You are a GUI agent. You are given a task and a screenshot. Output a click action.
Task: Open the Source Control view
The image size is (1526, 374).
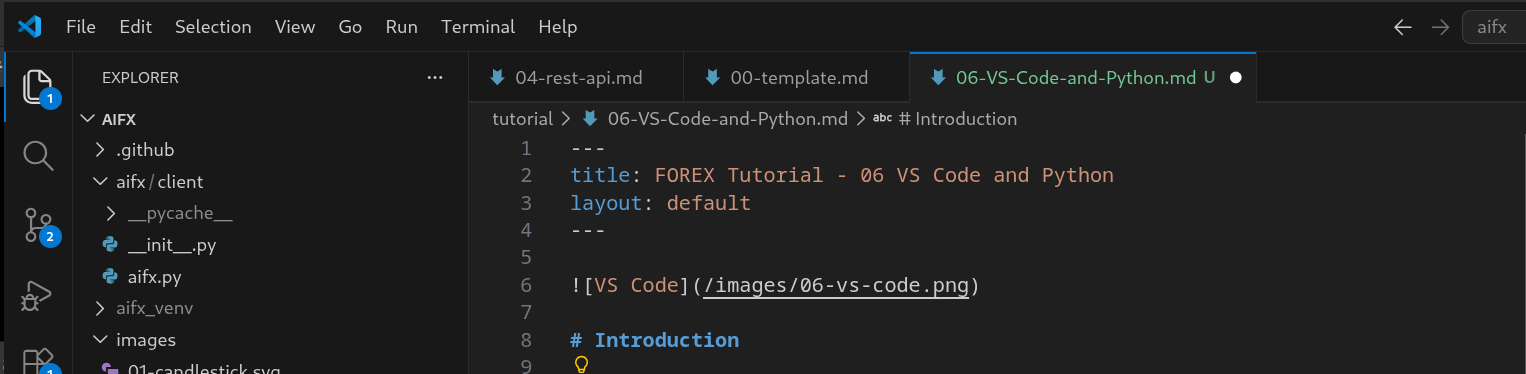tap(37, 225)
